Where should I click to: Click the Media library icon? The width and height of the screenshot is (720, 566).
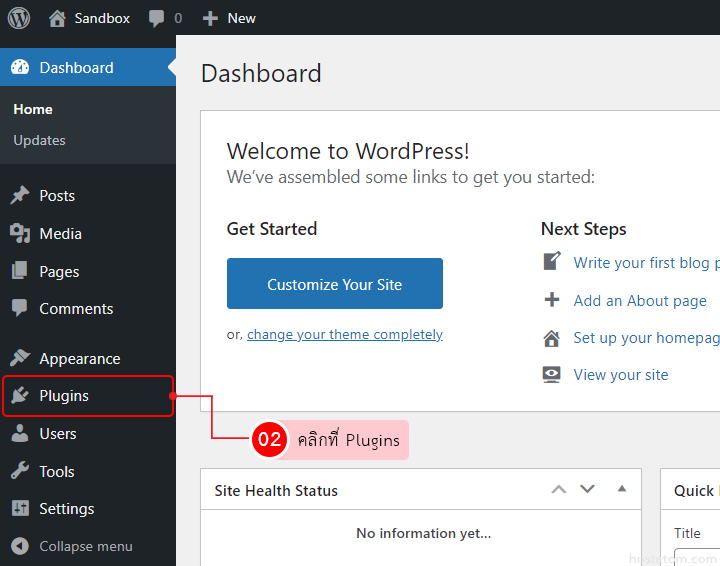click(x=20, y=234)
